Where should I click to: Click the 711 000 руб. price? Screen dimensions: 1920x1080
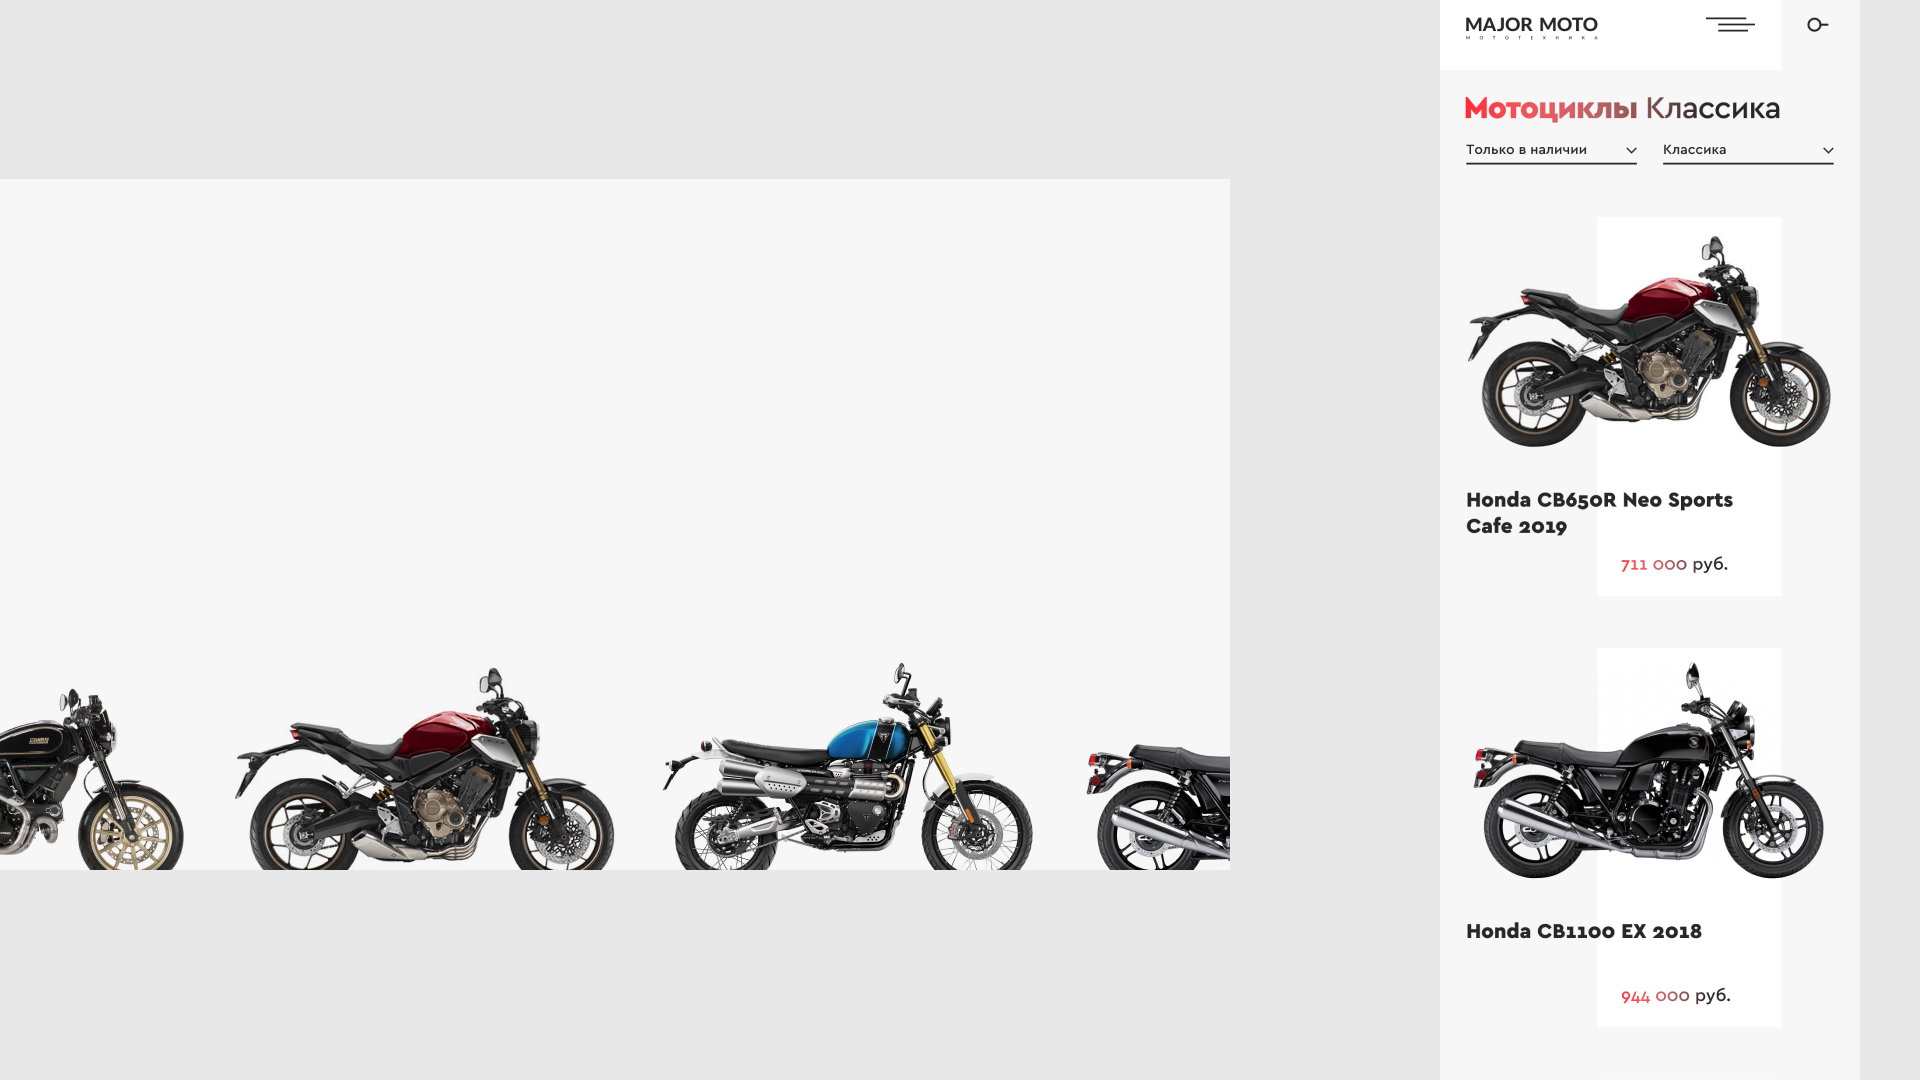1674,565
